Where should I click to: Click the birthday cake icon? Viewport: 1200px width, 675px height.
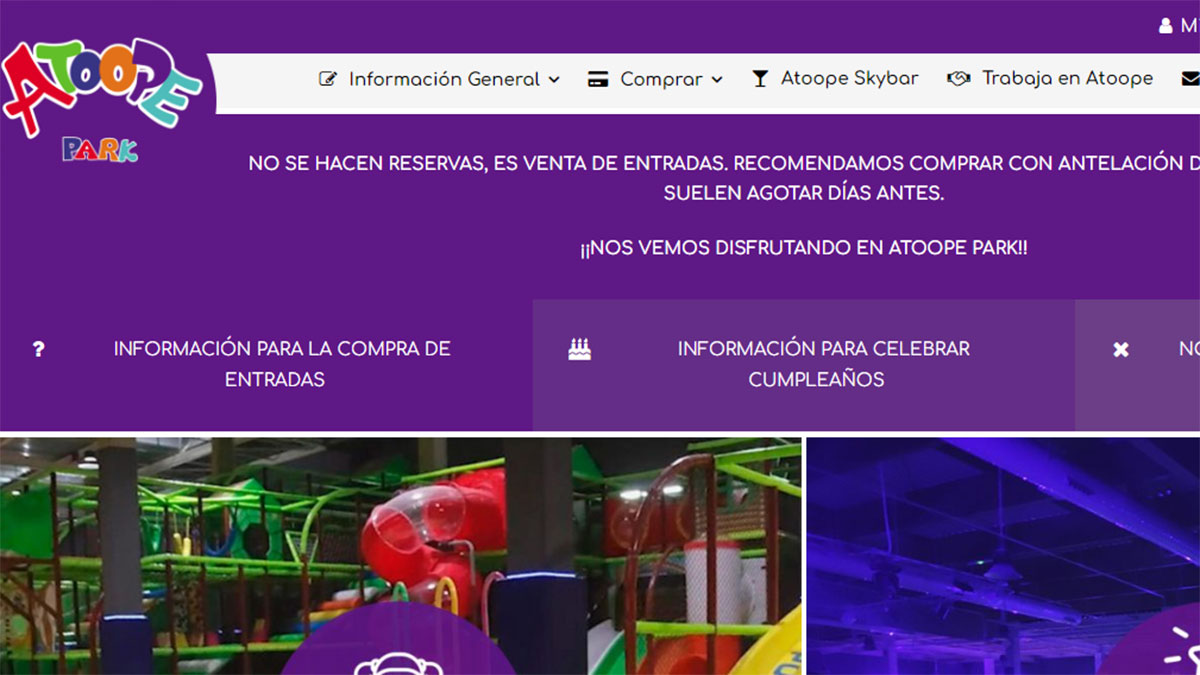(579, 349)
